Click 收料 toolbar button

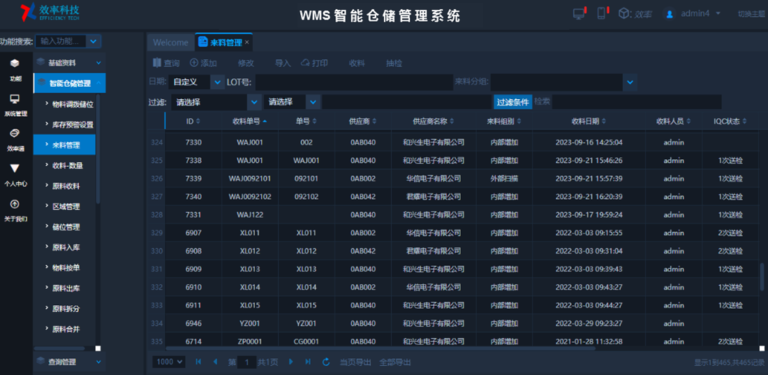(357, 63)
